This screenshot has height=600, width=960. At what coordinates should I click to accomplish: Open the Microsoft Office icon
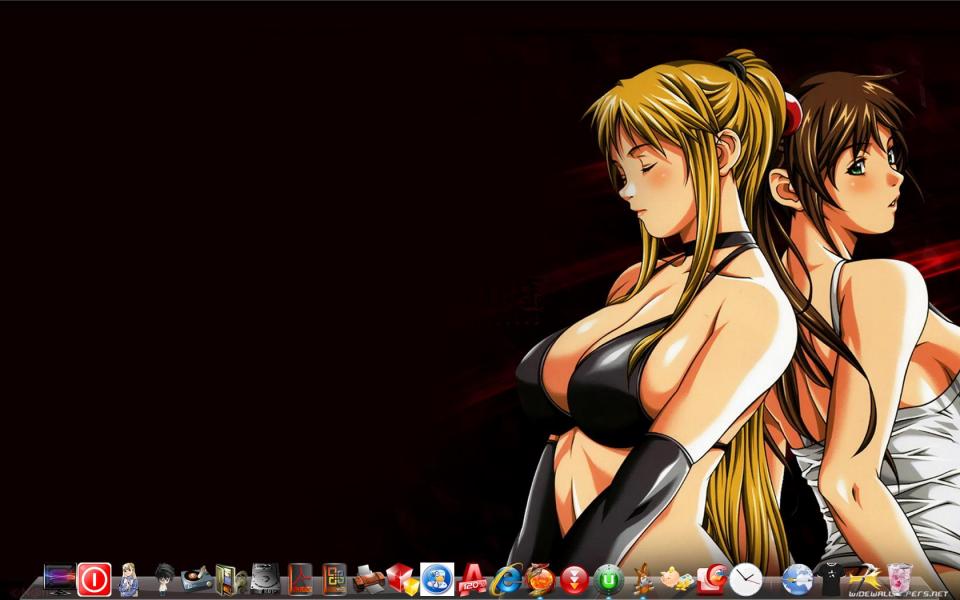[334, 579]
